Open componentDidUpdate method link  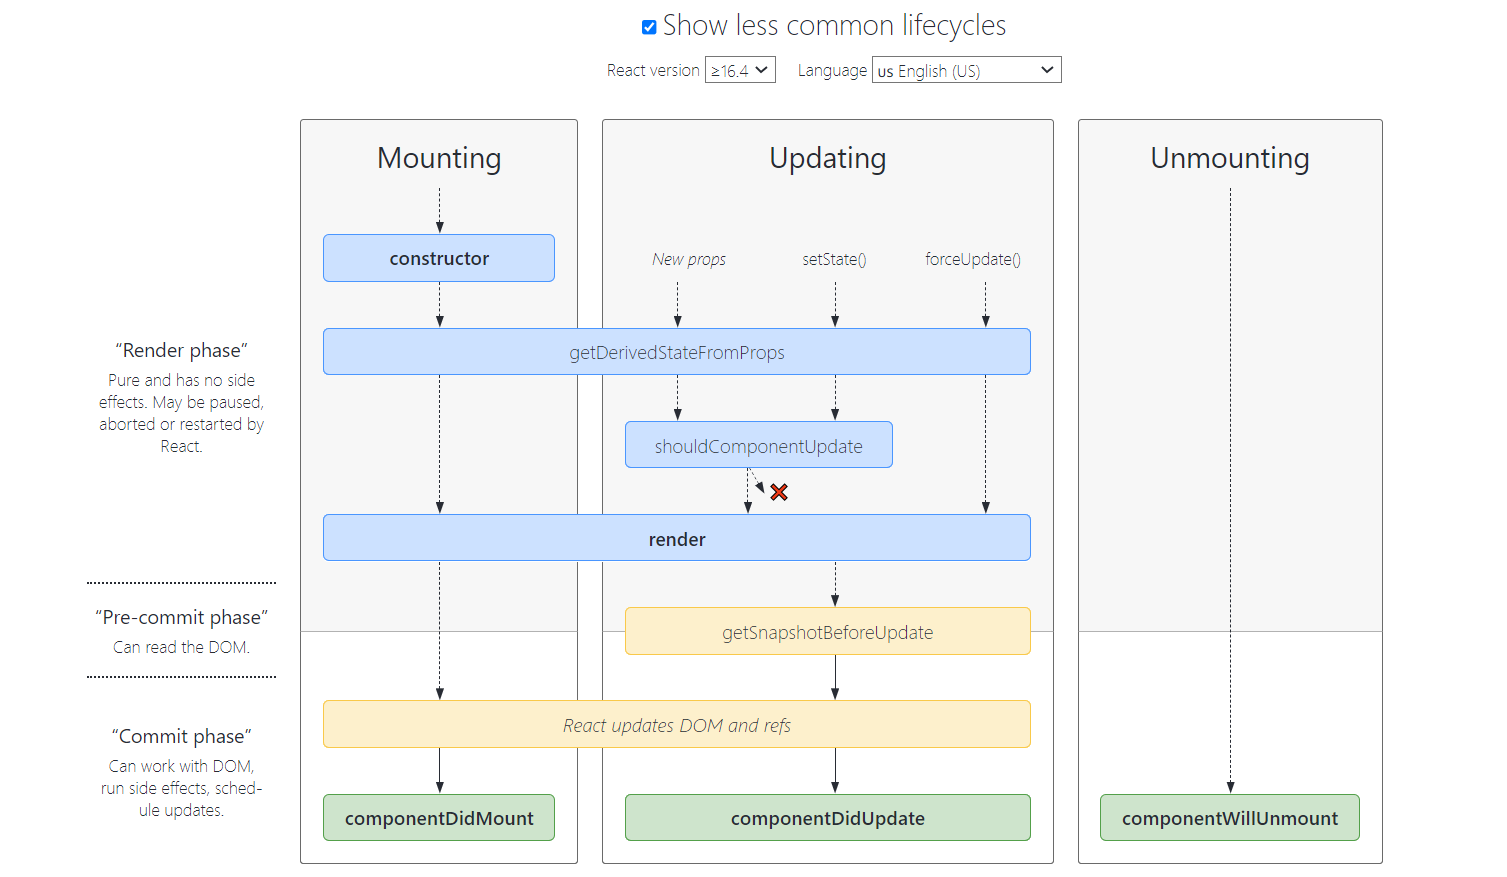click(x=828, y=817)
